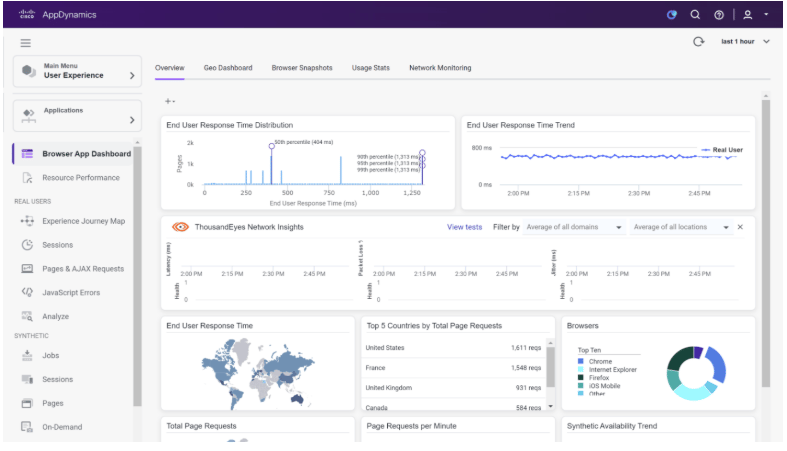
Task: Open the Average of all domains dropdown
Action: pos(574,227)
